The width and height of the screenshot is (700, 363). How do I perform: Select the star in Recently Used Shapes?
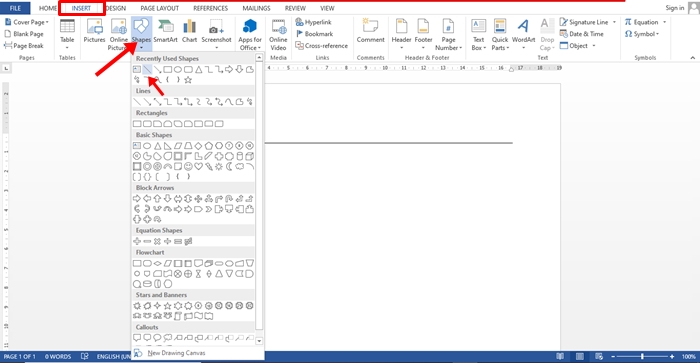coord(188,79)
